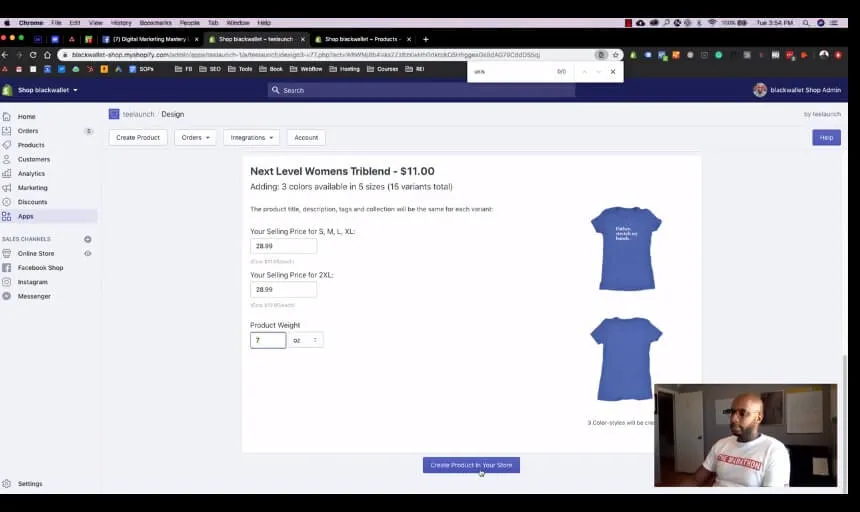Open Marketing section
Viewport: 860px width, 512px height.
pyautogui.click(x=32, y=187)
